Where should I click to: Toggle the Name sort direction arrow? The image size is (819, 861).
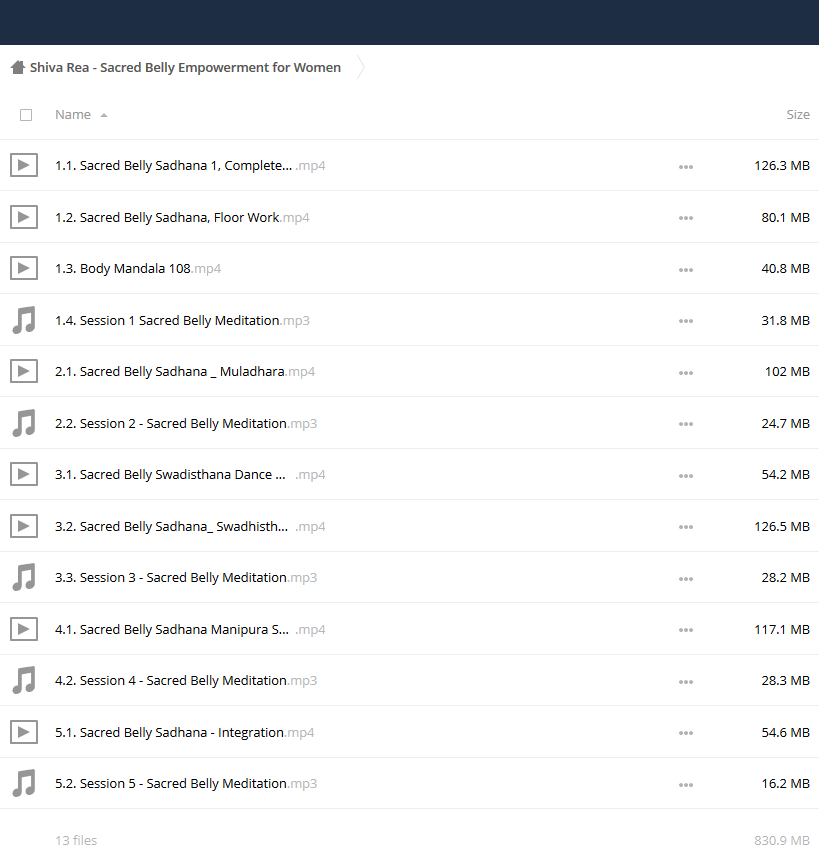[104, 115]
